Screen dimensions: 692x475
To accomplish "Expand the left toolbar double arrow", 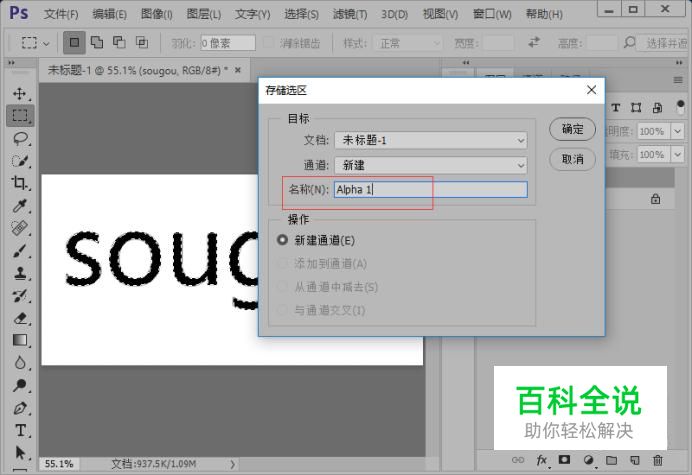I will [11, 63].
